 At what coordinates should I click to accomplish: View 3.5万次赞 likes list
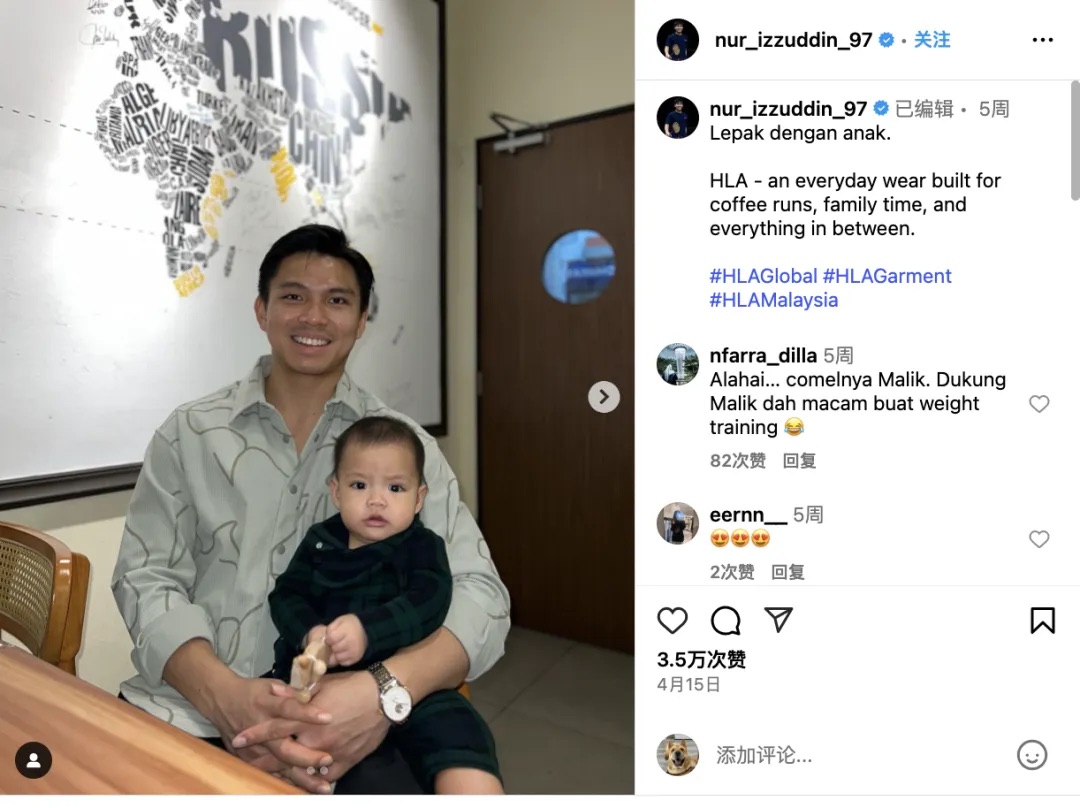coord(701,660)
